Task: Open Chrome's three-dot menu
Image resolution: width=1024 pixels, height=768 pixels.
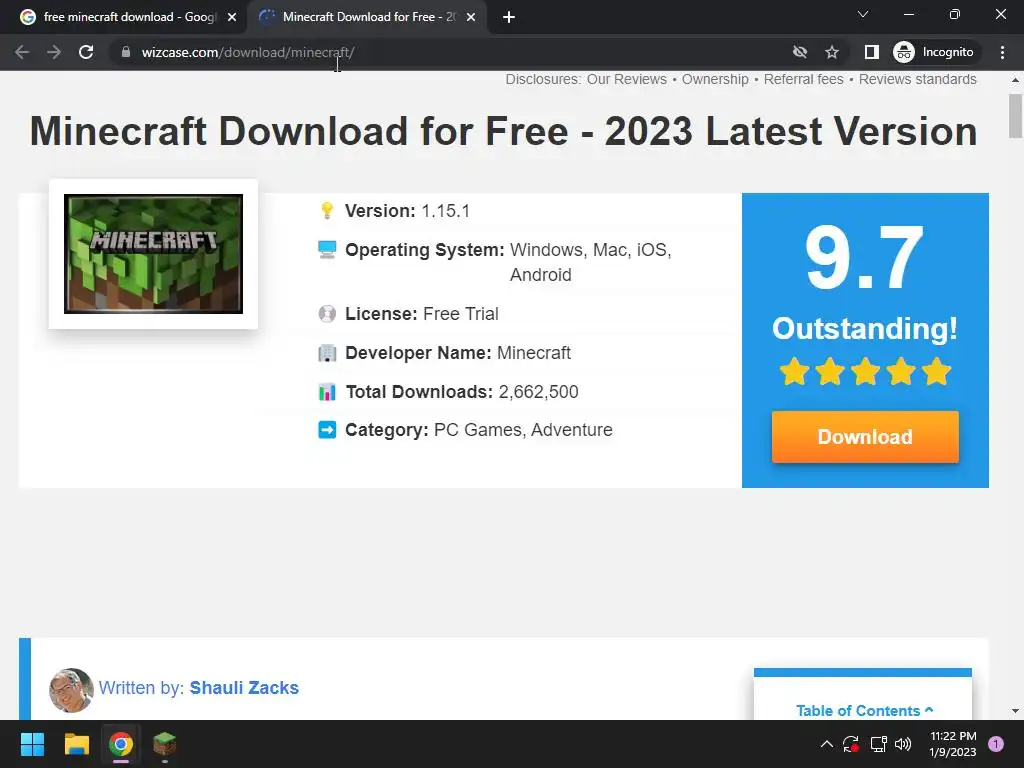Action: tap(1002, 52)
